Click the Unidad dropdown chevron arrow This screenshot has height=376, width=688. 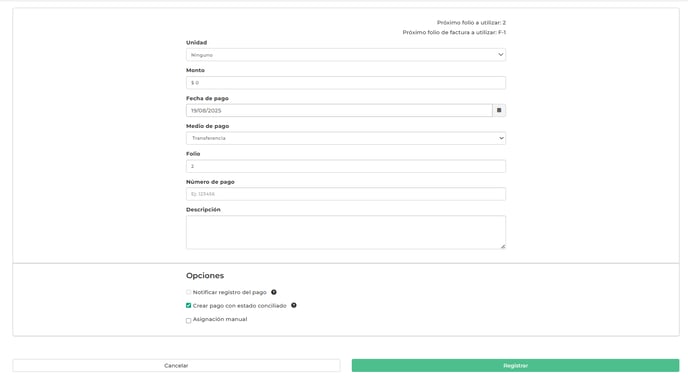[x=501, y=55]
